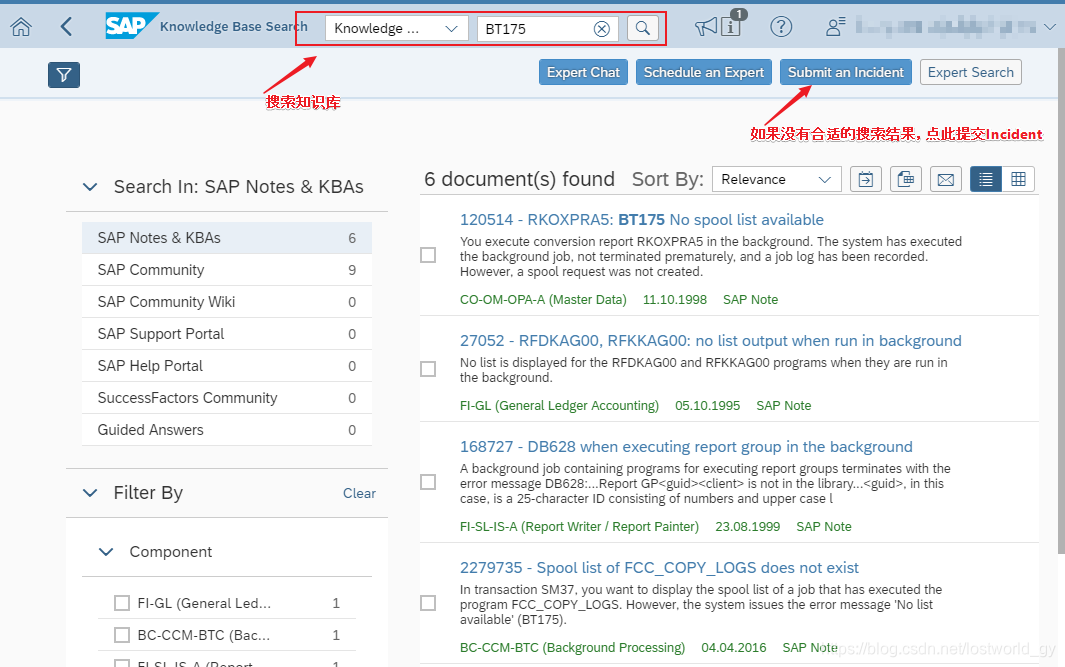The height and width of the screenshot is (667, 1065).
Task: Collapse the Filter By section
Action: [x=90, y=493]
